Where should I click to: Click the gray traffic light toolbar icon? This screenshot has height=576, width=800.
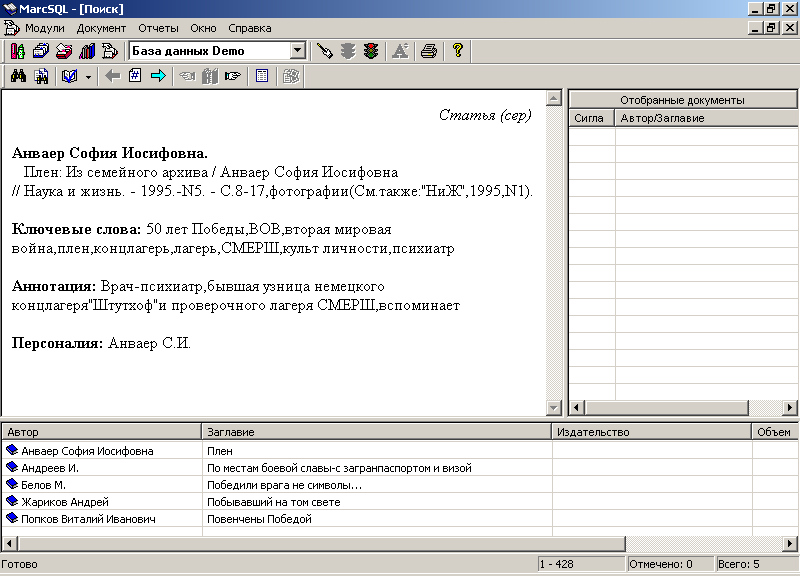pyautogui.click(x=348, y=51)
